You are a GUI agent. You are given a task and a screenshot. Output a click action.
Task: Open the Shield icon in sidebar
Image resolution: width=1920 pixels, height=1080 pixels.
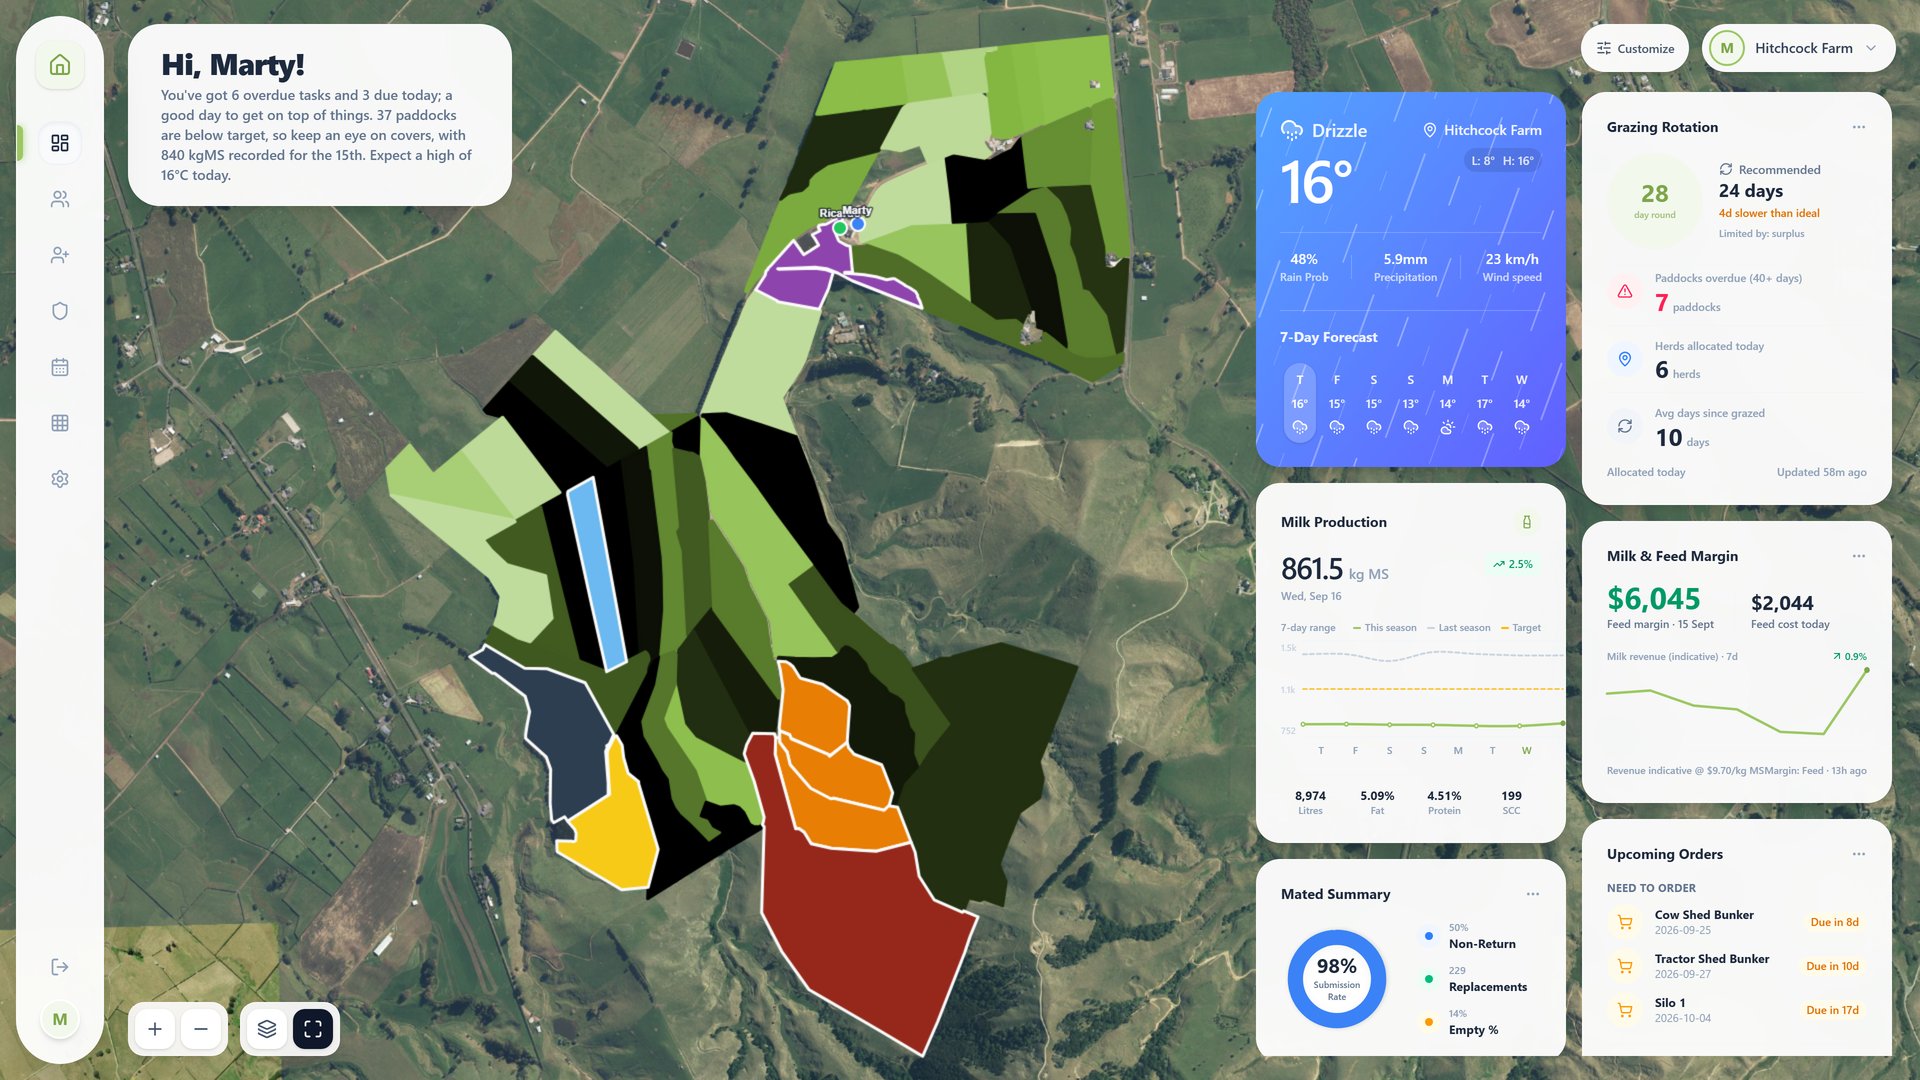pyautogui.click(x=60, y=311)
